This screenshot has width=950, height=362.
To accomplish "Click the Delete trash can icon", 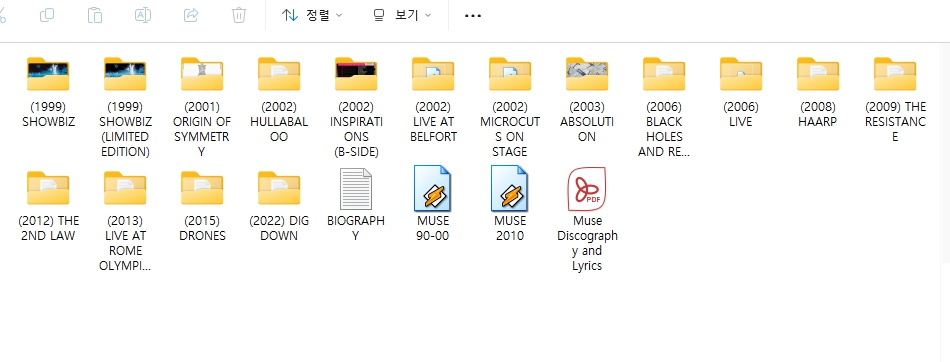I will [239, 15].
